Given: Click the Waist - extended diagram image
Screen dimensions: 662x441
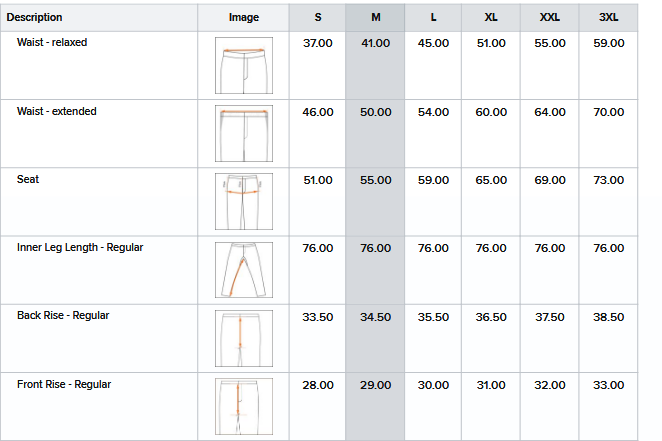Looking at the screenshot, I should (x=243, y=133).
